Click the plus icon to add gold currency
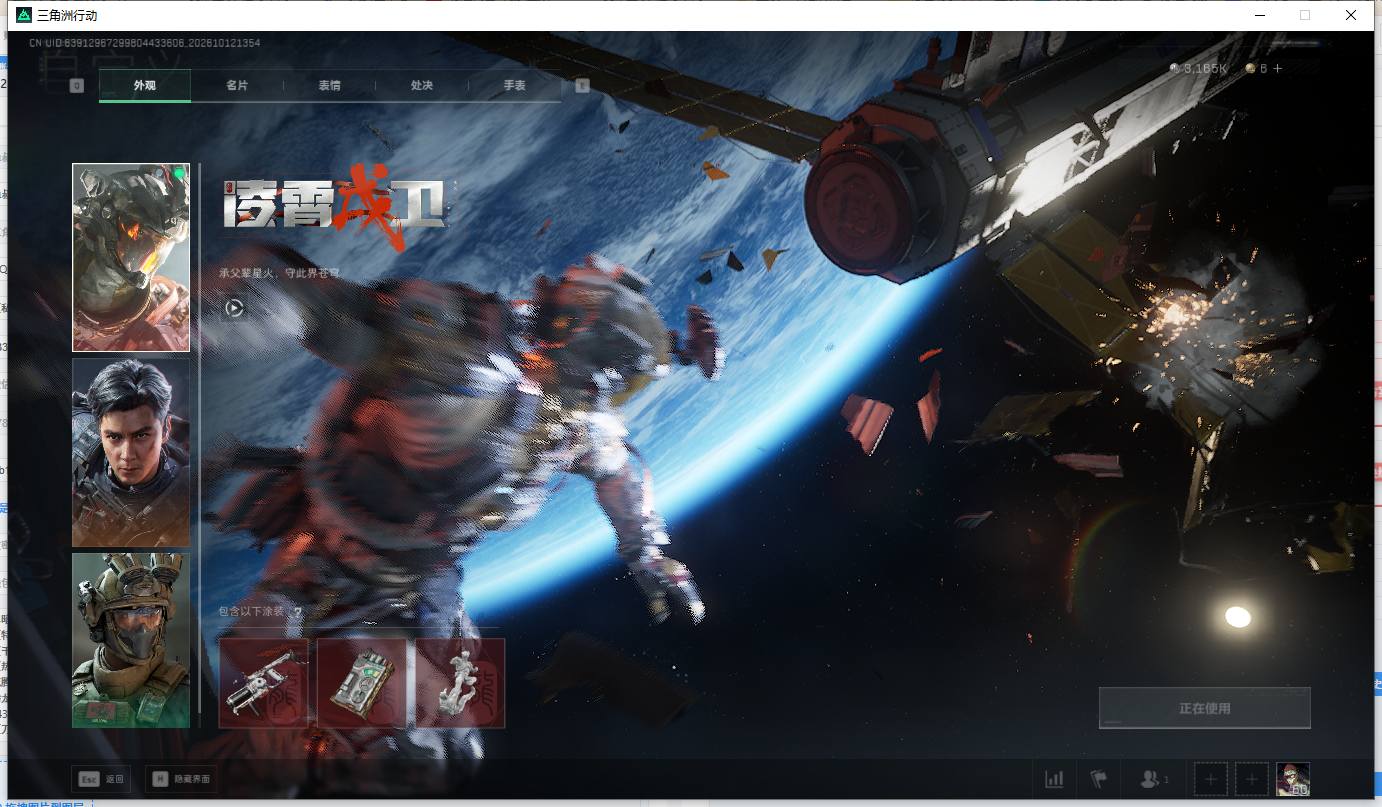Image resolution: width=1382 pixels, height=807 pixels. tap(1277, 68)
